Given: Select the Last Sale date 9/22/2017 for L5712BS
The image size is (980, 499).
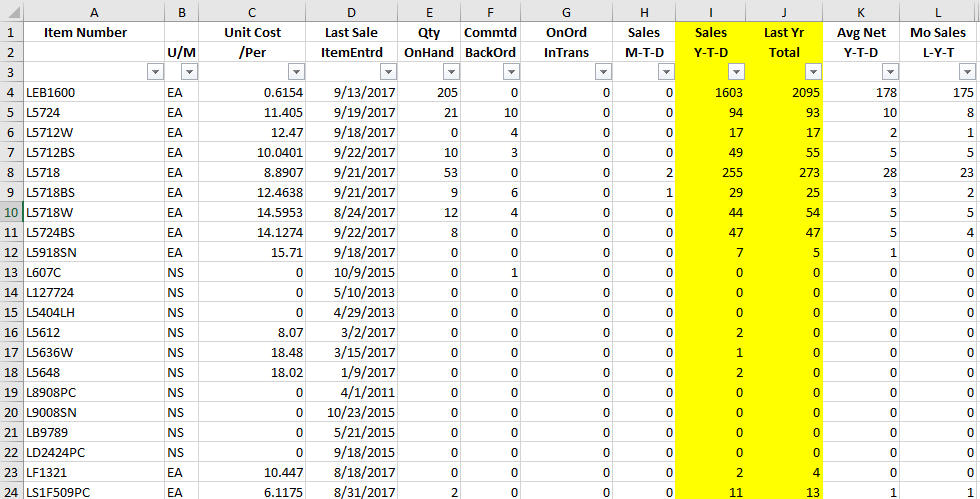Looking at the screenshot, I should [x=352, y=153].
